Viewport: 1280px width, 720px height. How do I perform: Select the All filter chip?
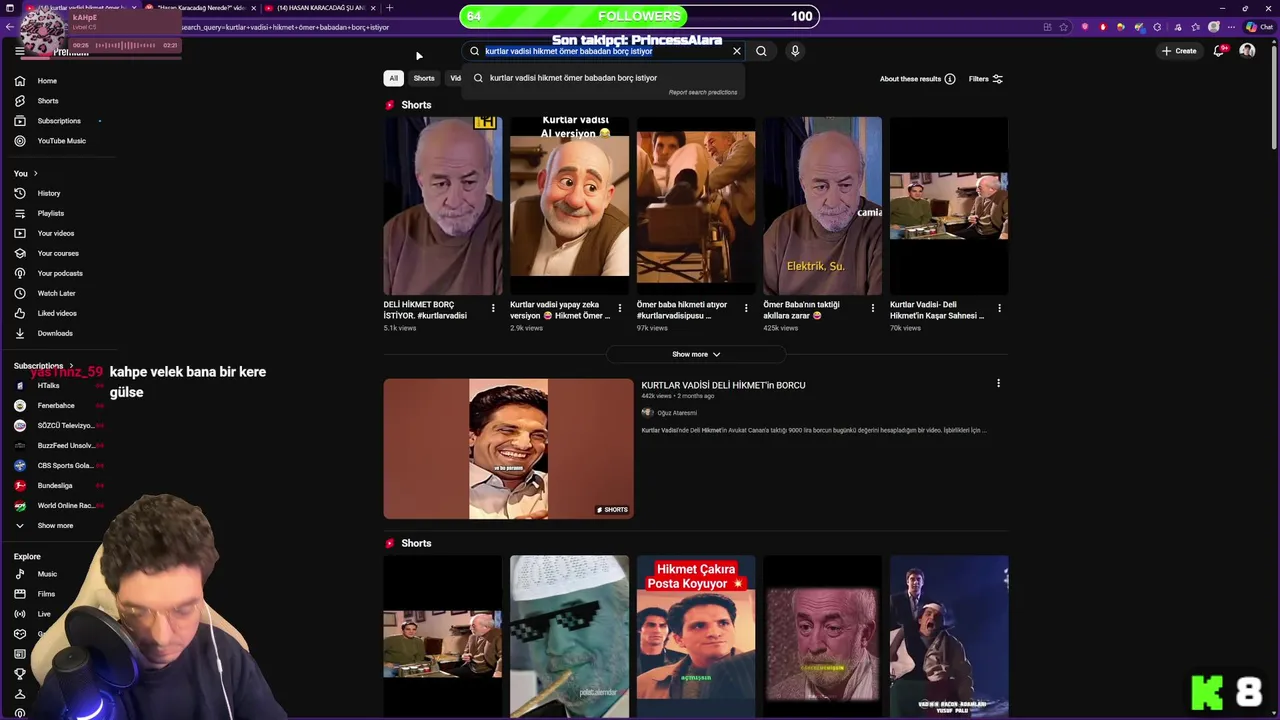[393, 78]
